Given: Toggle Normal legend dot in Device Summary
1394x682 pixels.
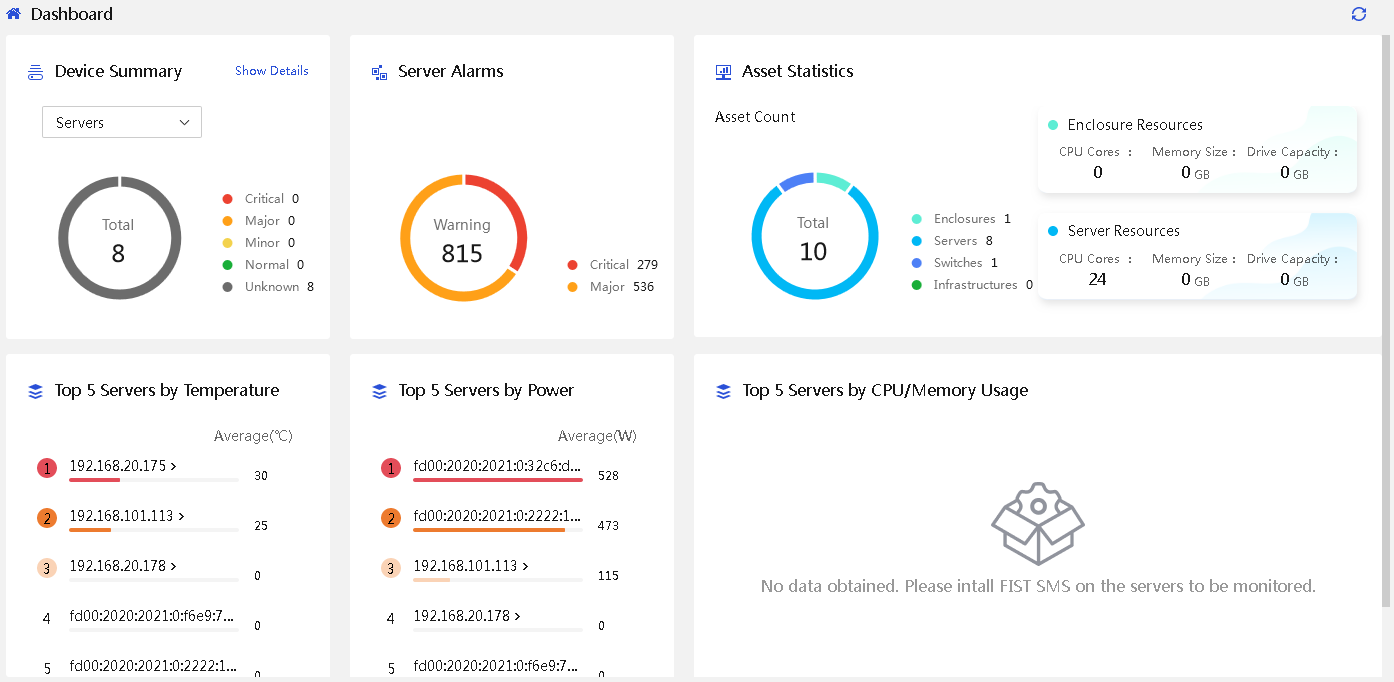Looking at the screenshot, I should 227,265.
